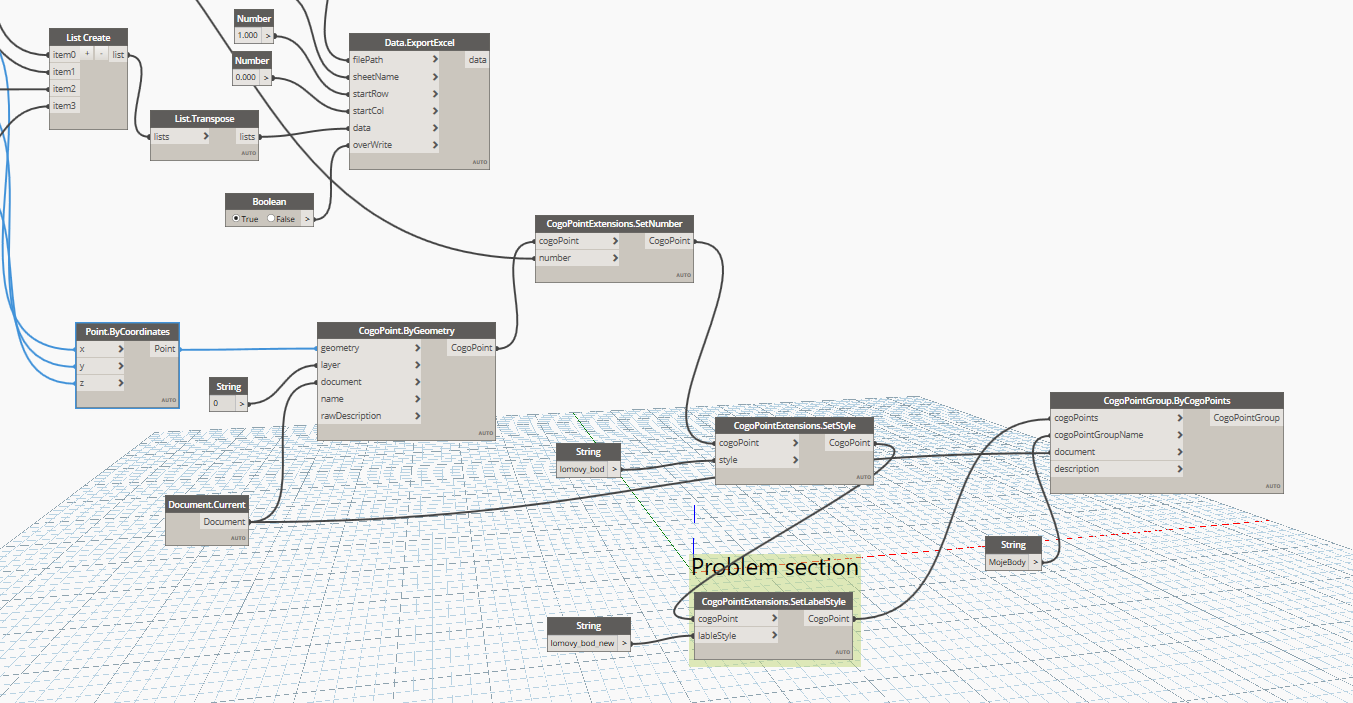The image size is (1353, 703).
Task: Add an item with List Create plus button
Action: (x=88, y=54)
